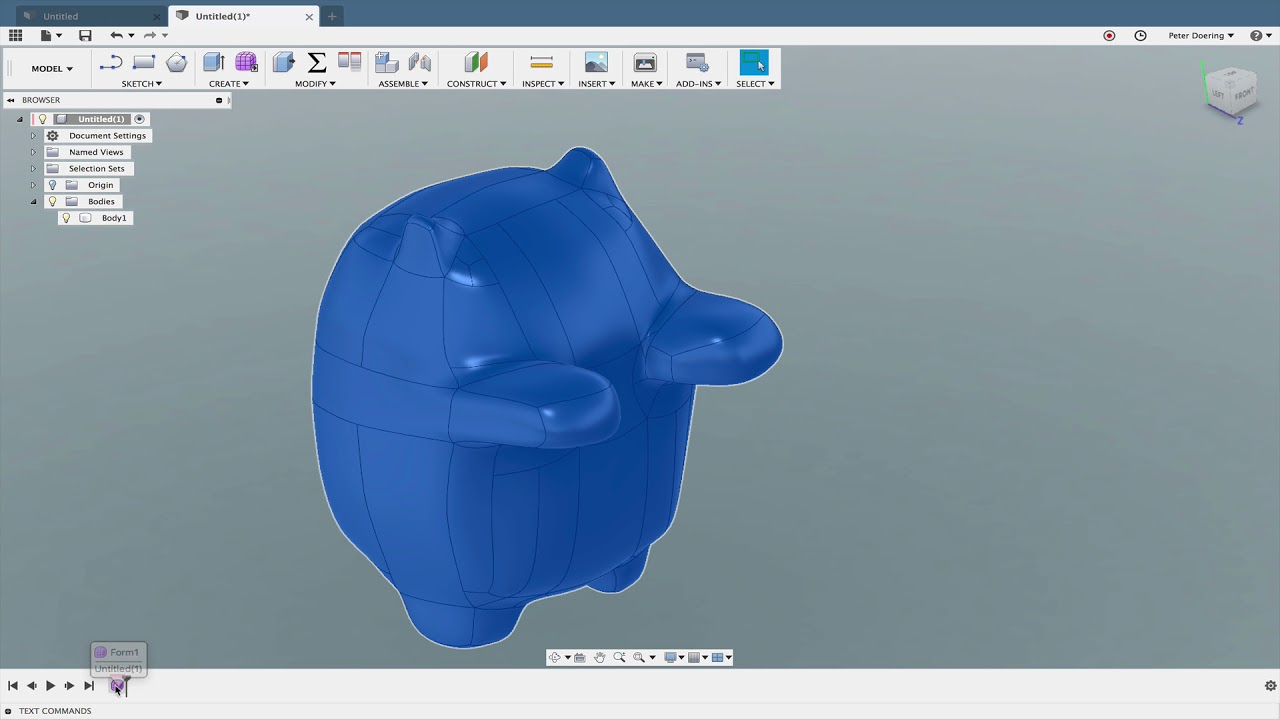Jump to timeline end
The height and width of the screenshot is (720, 1280).
[89, 685]
